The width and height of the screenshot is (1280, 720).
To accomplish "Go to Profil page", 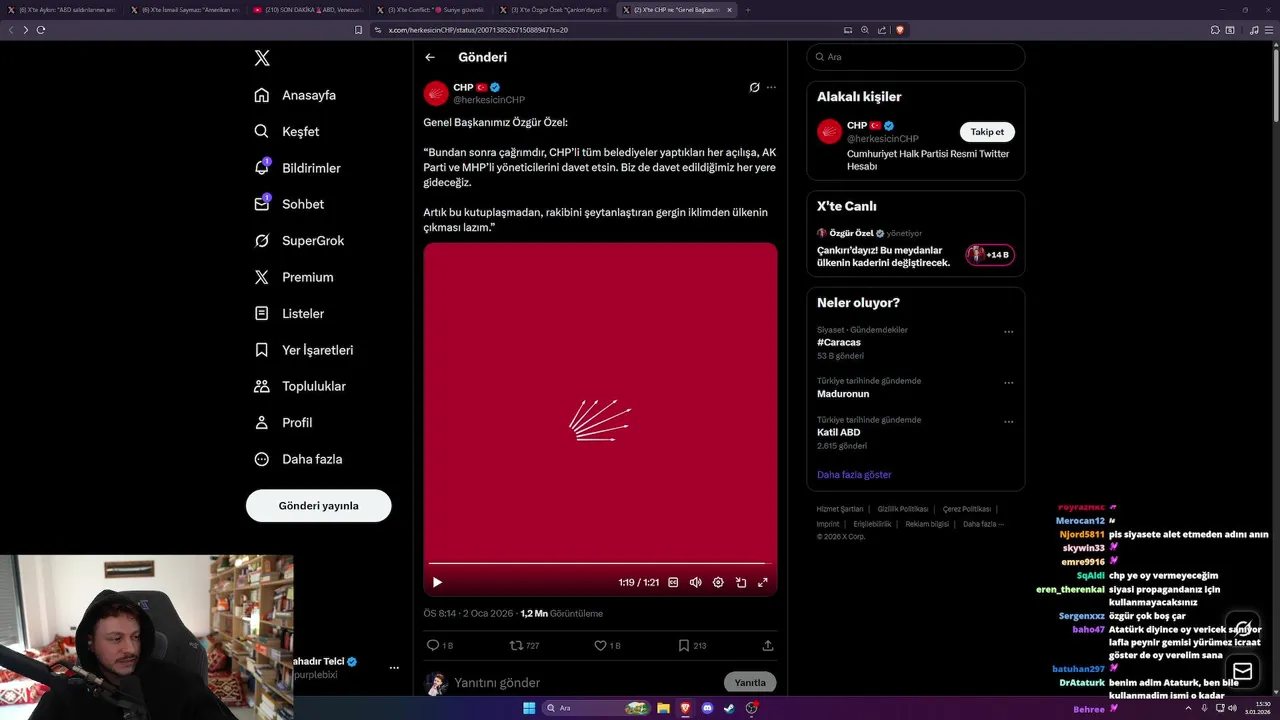I will (283, 423).
